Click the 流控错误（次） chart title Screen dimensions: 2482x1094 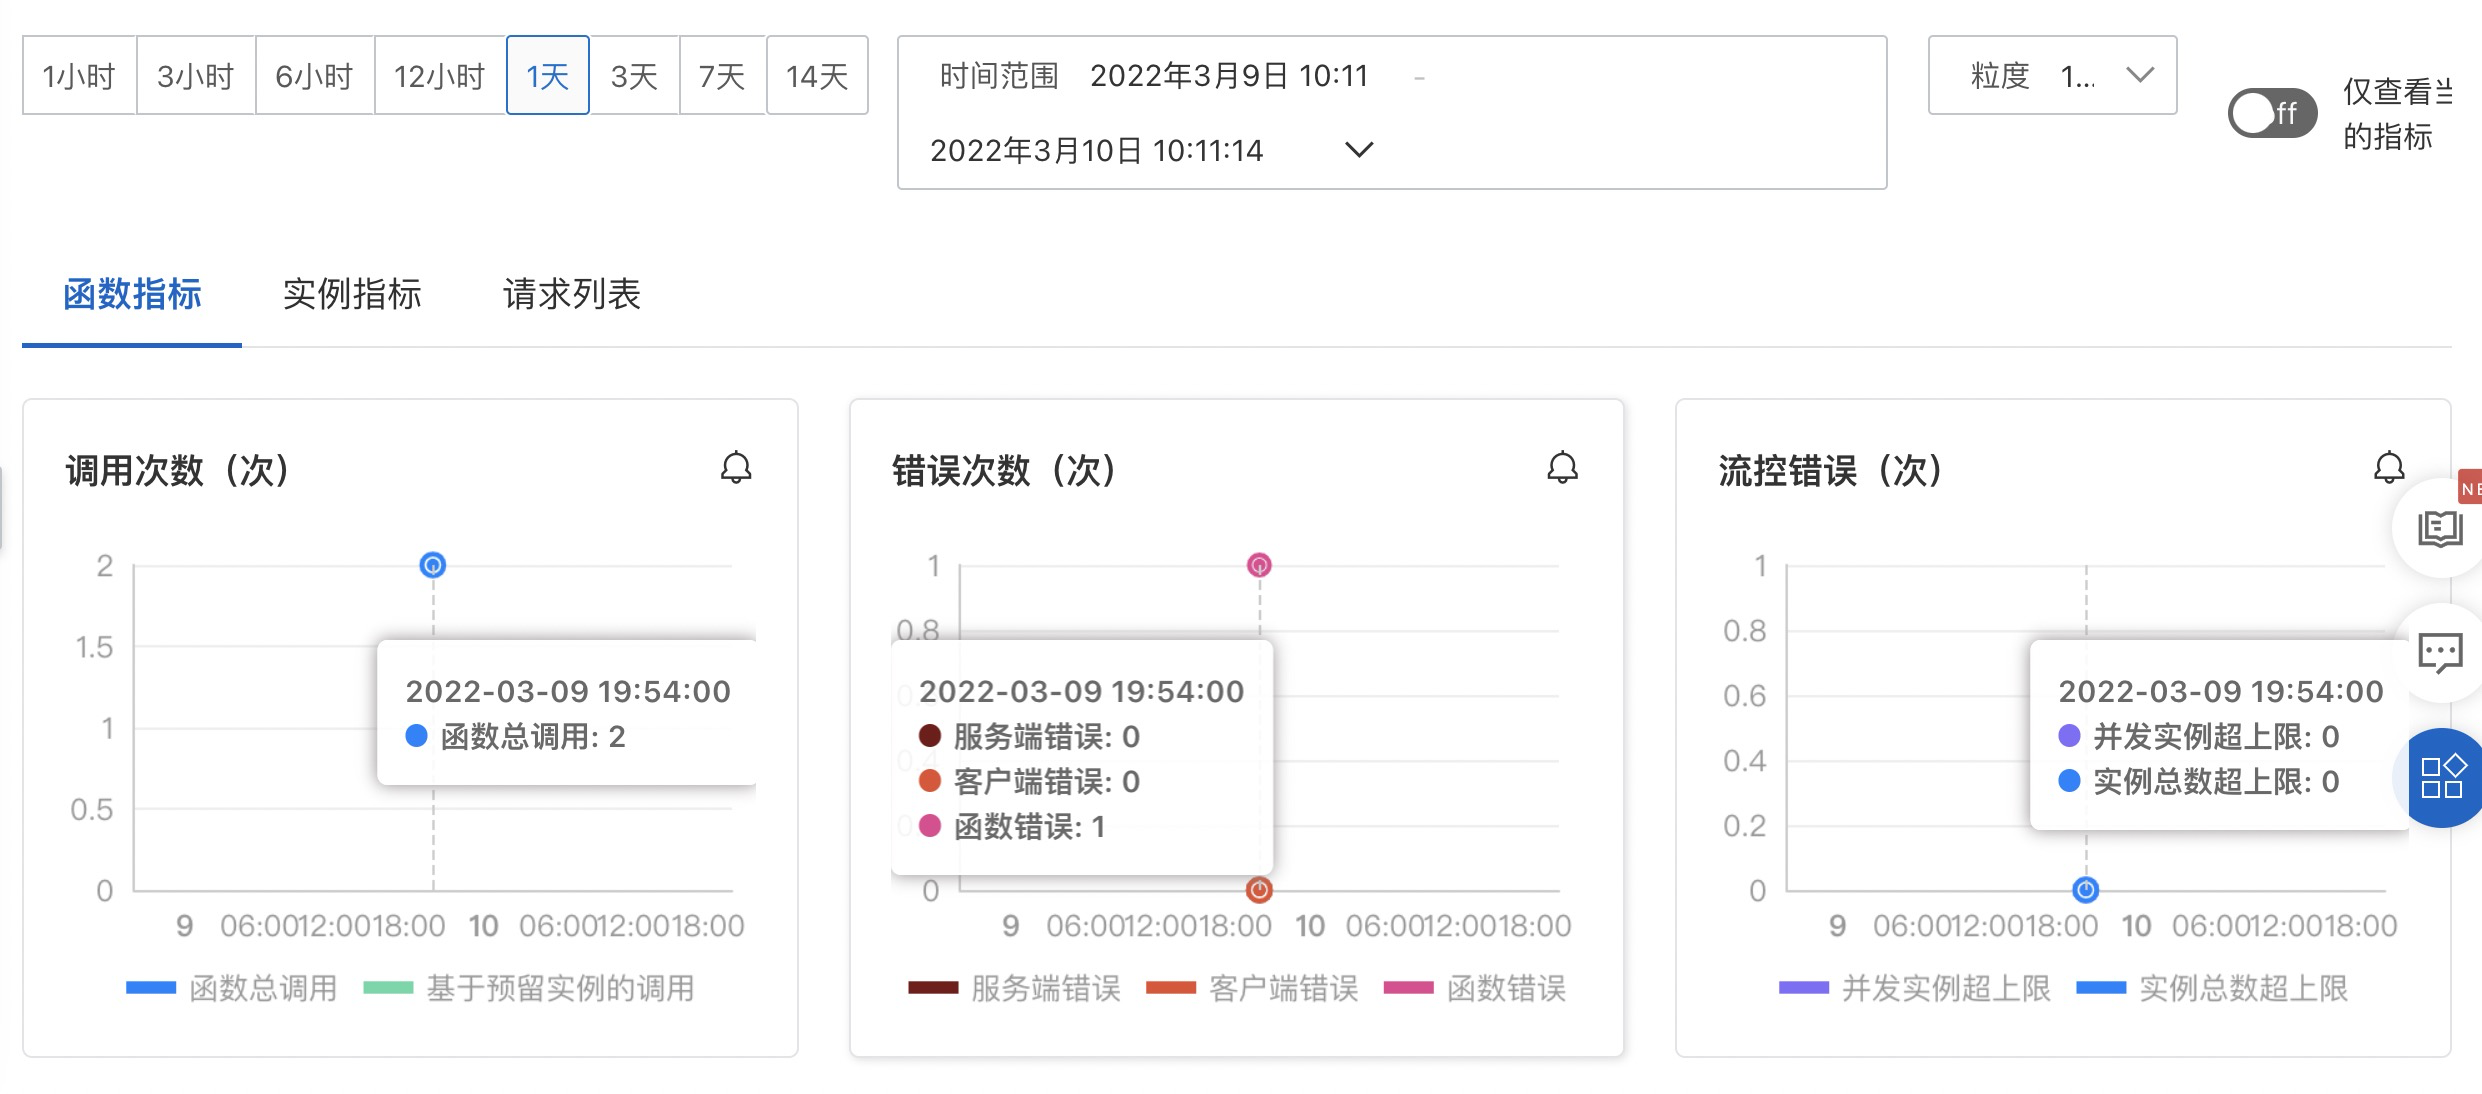pos(1831,469)
